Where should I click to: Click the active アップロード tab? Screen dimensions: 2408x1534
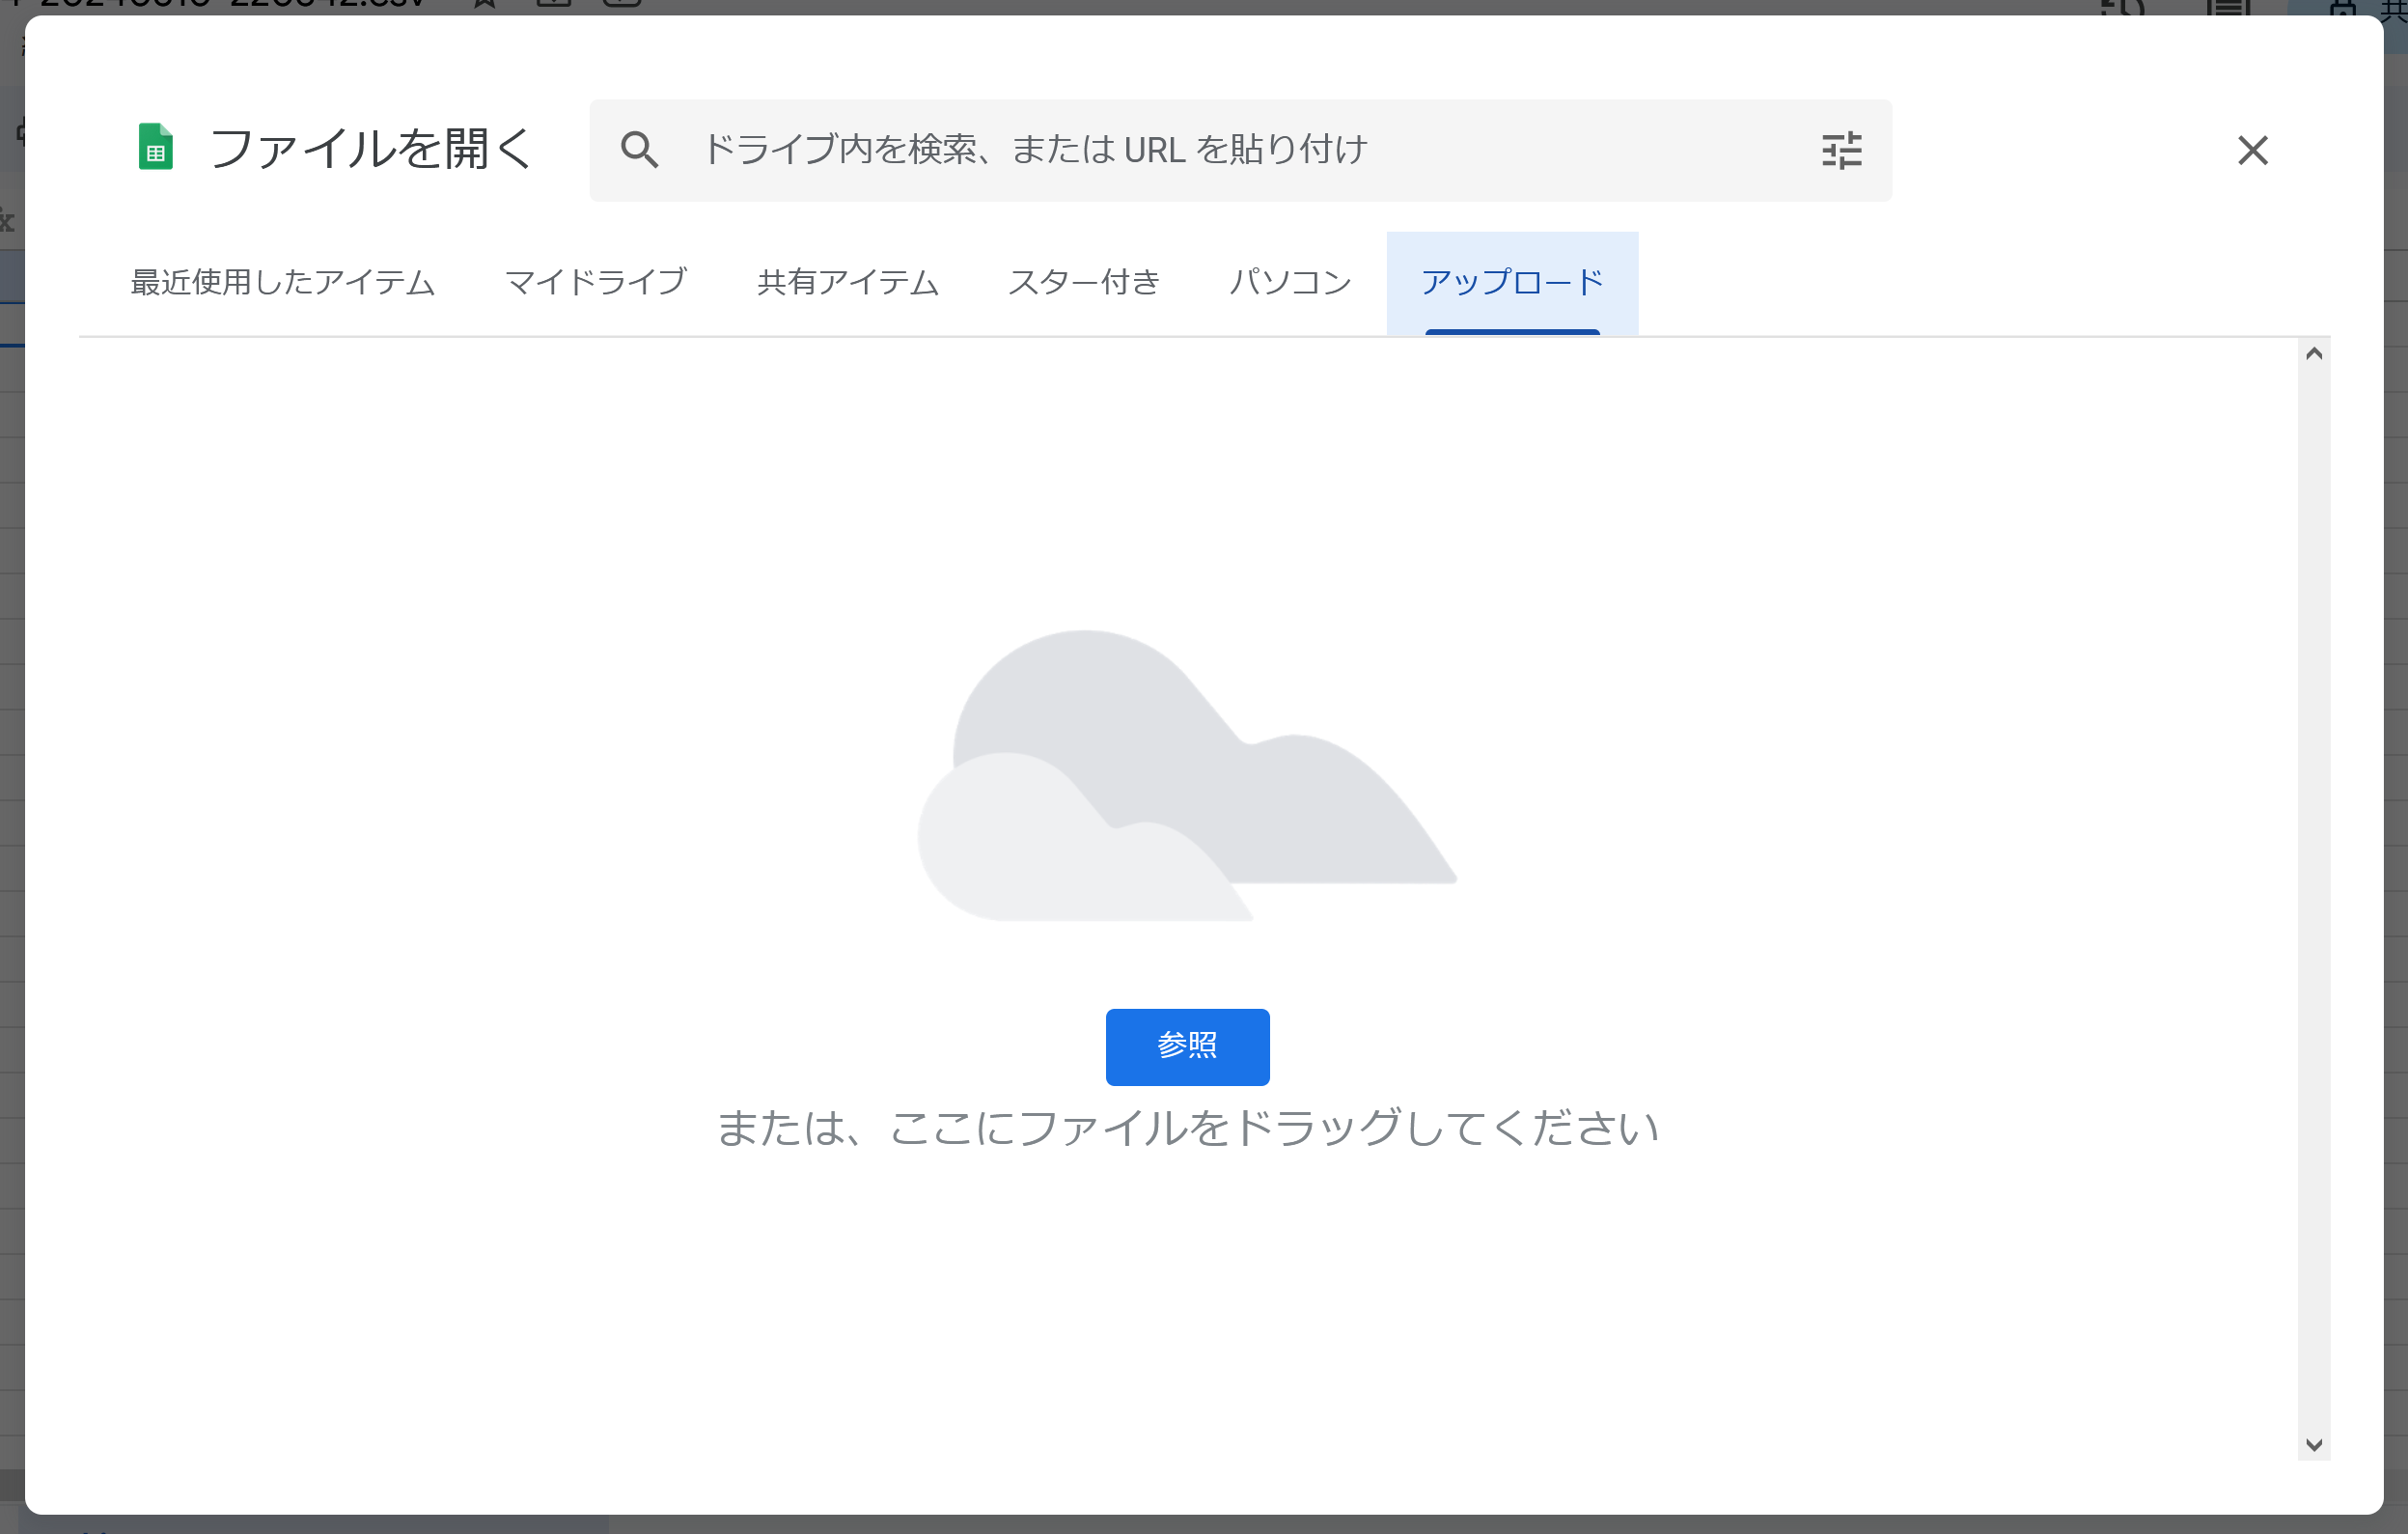pos(1512,282)
